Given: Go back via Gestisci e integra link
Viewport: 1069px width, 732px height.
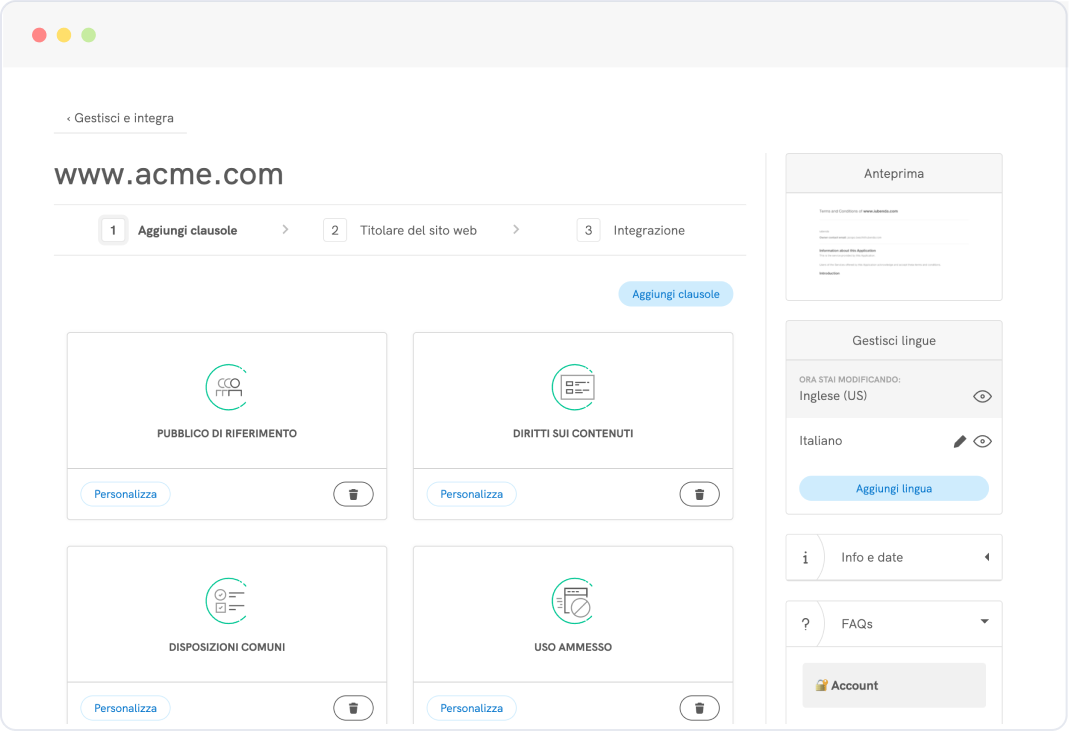Looking at the screenshot, I should tap(120, 118).
